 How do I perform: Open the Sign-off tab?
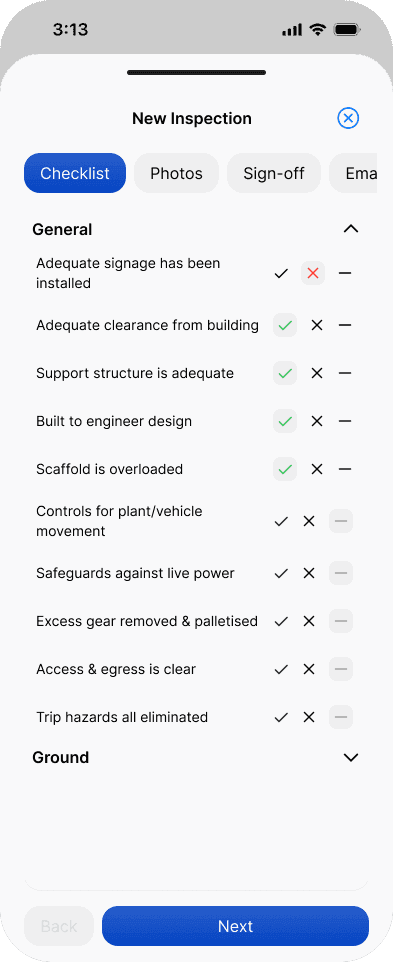click(x=274, y=173)
